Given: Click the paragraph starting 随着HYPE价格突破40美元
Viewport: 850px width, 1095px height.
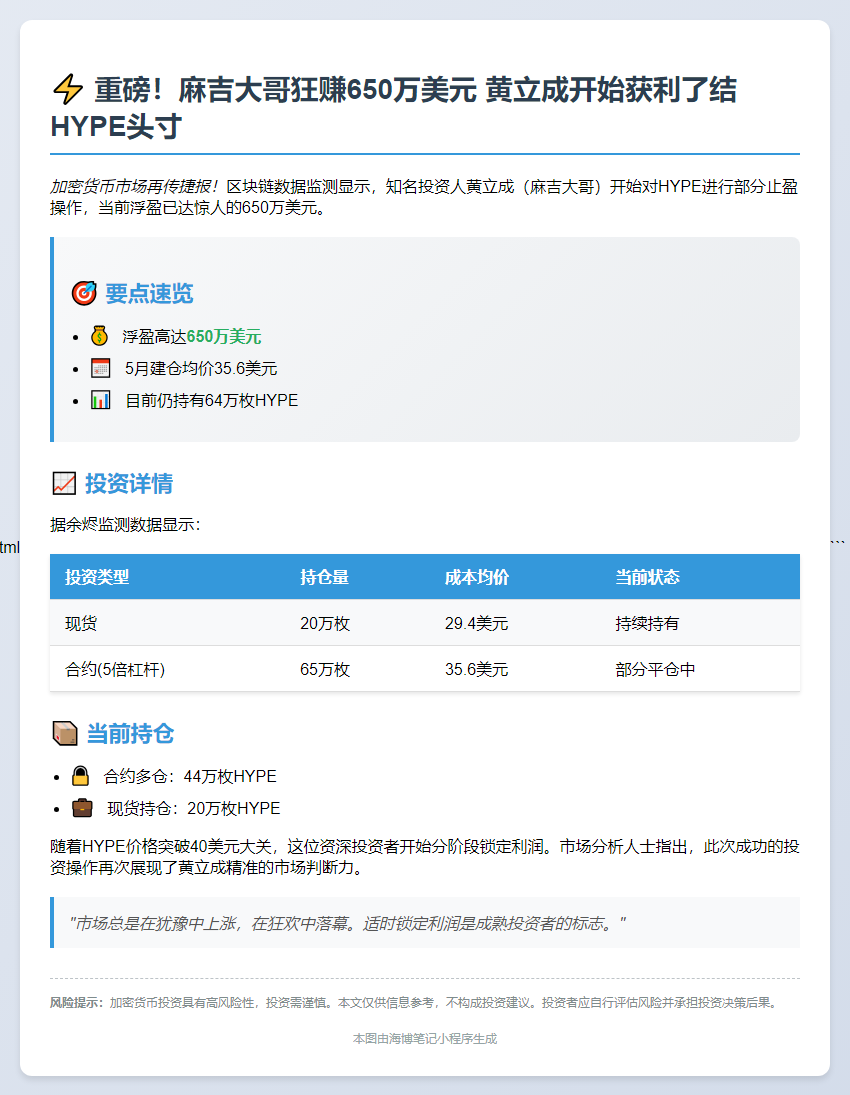Looking at the screenshot, I should [425, 857].
